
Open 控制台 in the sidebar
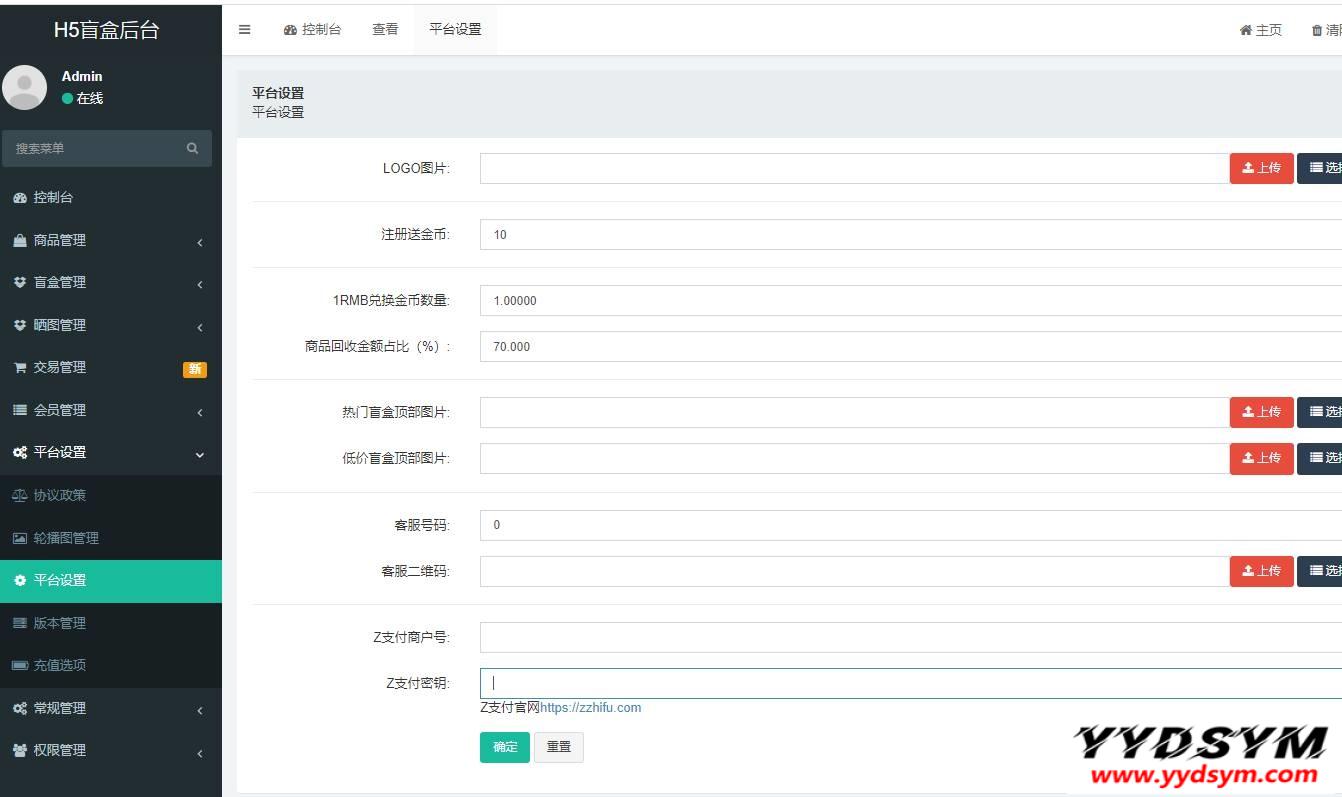tap(111, 197)
